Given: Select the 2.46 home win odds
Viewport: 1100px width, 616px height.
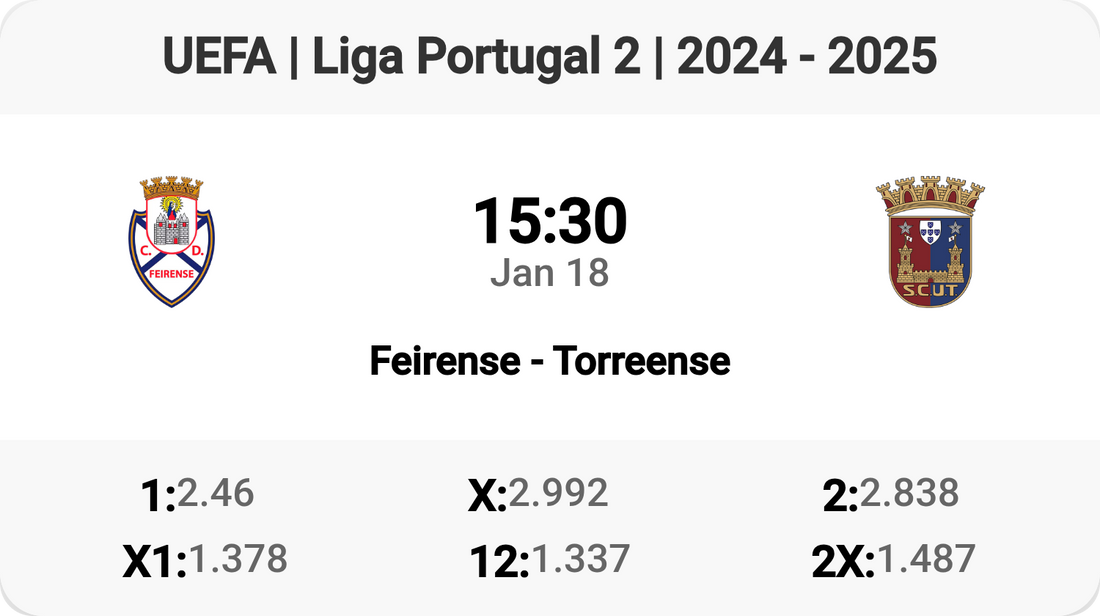Looking at the screenshot, I should (215, 493).
